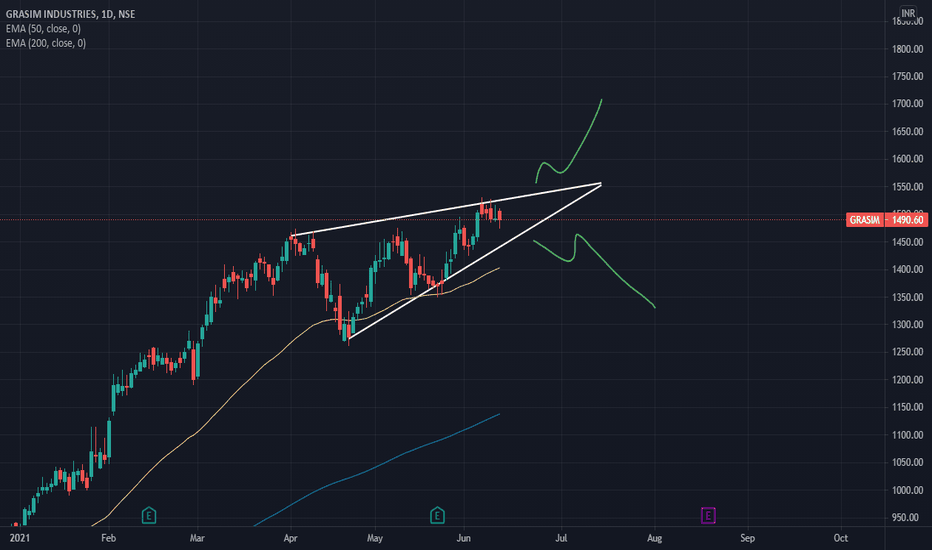Click the 2021 label on time axis
The image size is (932, 550).
(20, 538)
